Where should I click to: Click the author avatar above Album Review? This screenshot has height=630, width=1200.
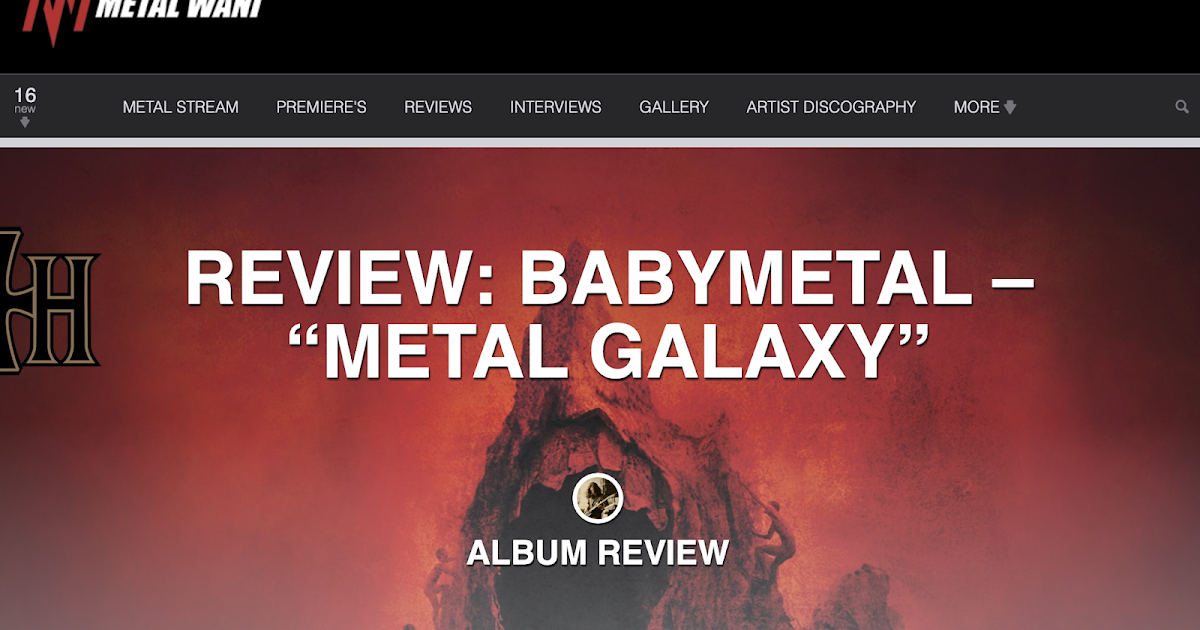pyautogui.click(x=598, y=498)
